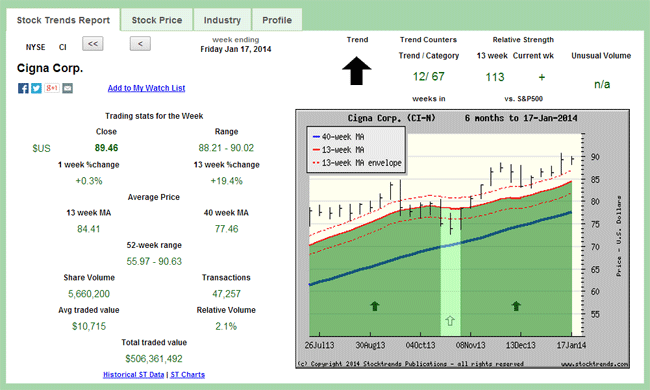Select avg traded value $10,715
Viewport: 650px width, 390px height.
point(89,326)
